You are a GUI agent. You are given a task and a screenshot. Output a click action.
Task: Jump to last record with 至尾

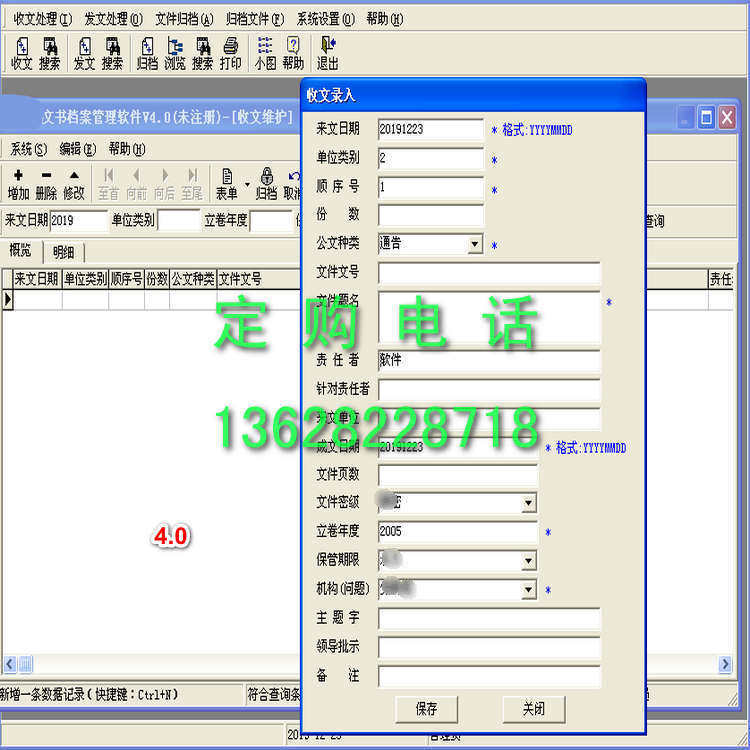pyautogui.click(x=192, y=184)
